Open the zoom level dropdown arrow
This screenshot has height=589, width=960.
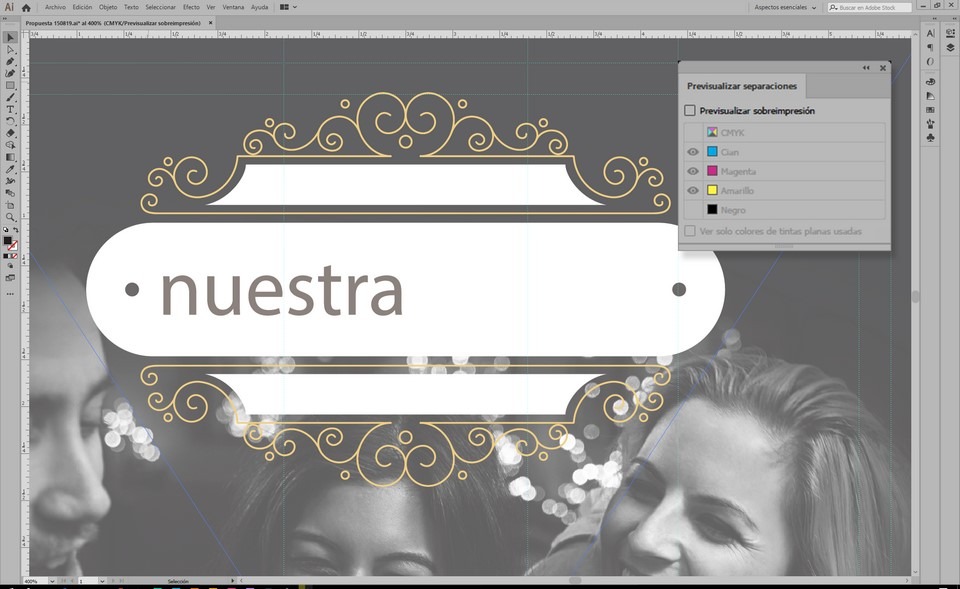(52, 580)
